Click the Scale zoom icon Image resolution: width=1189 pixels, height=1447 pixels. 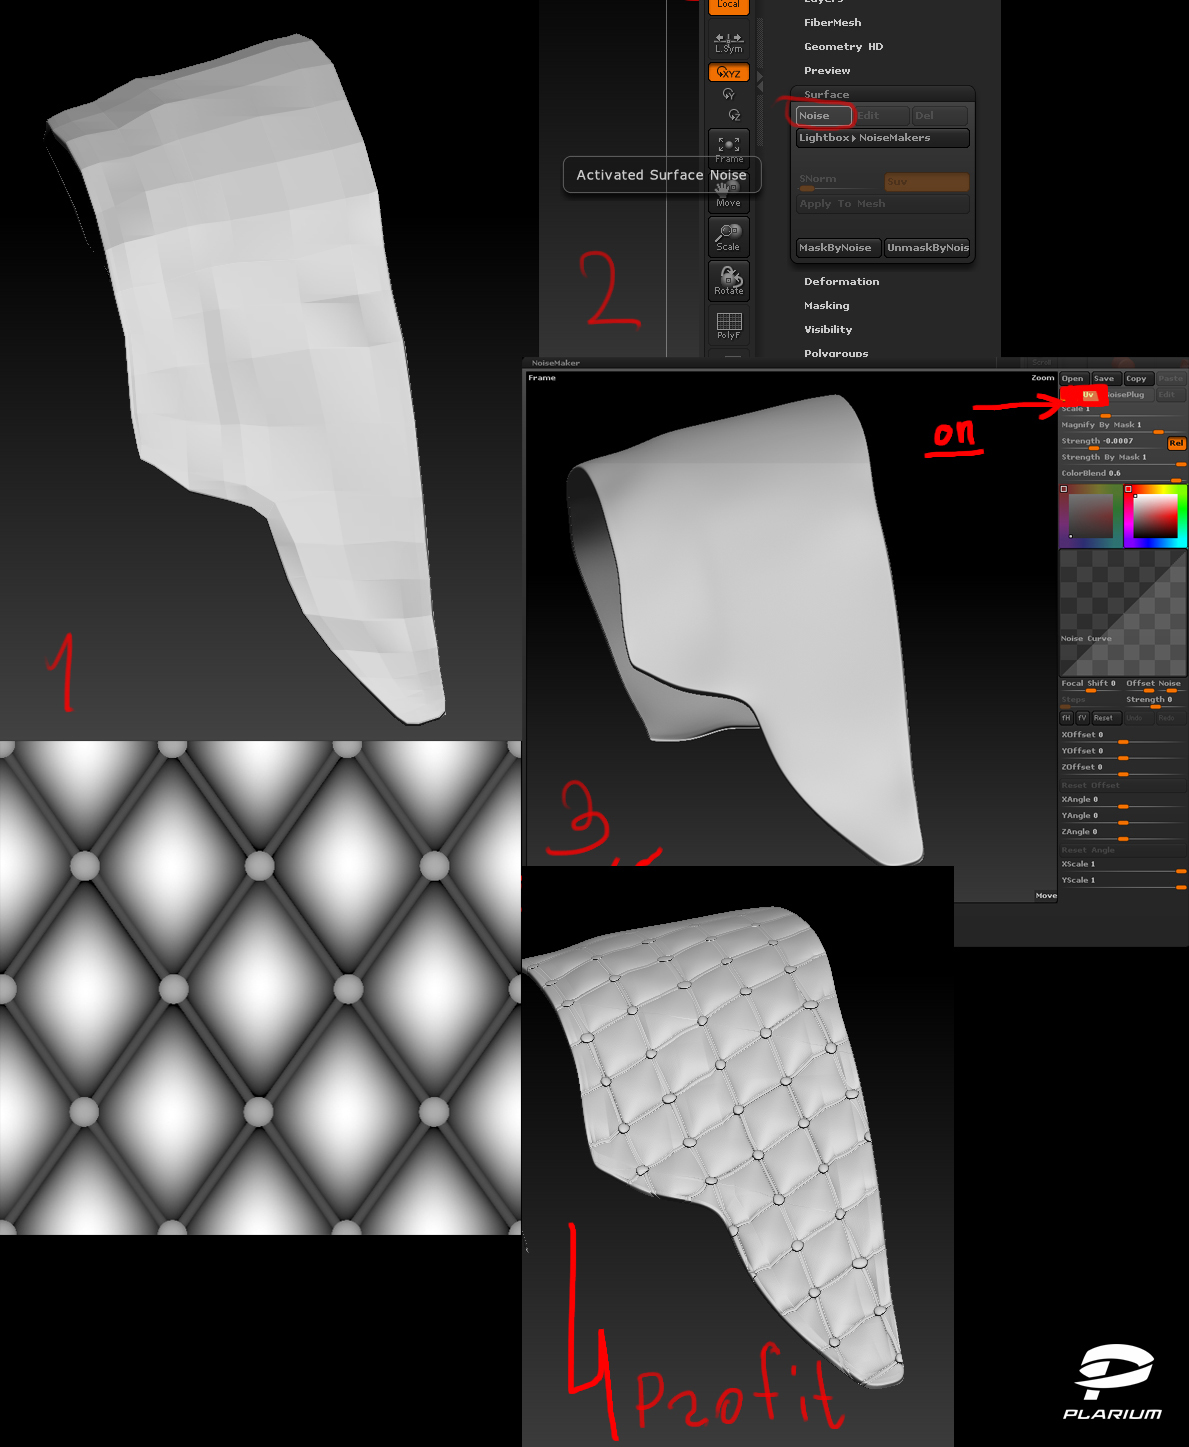pos(729,237)
